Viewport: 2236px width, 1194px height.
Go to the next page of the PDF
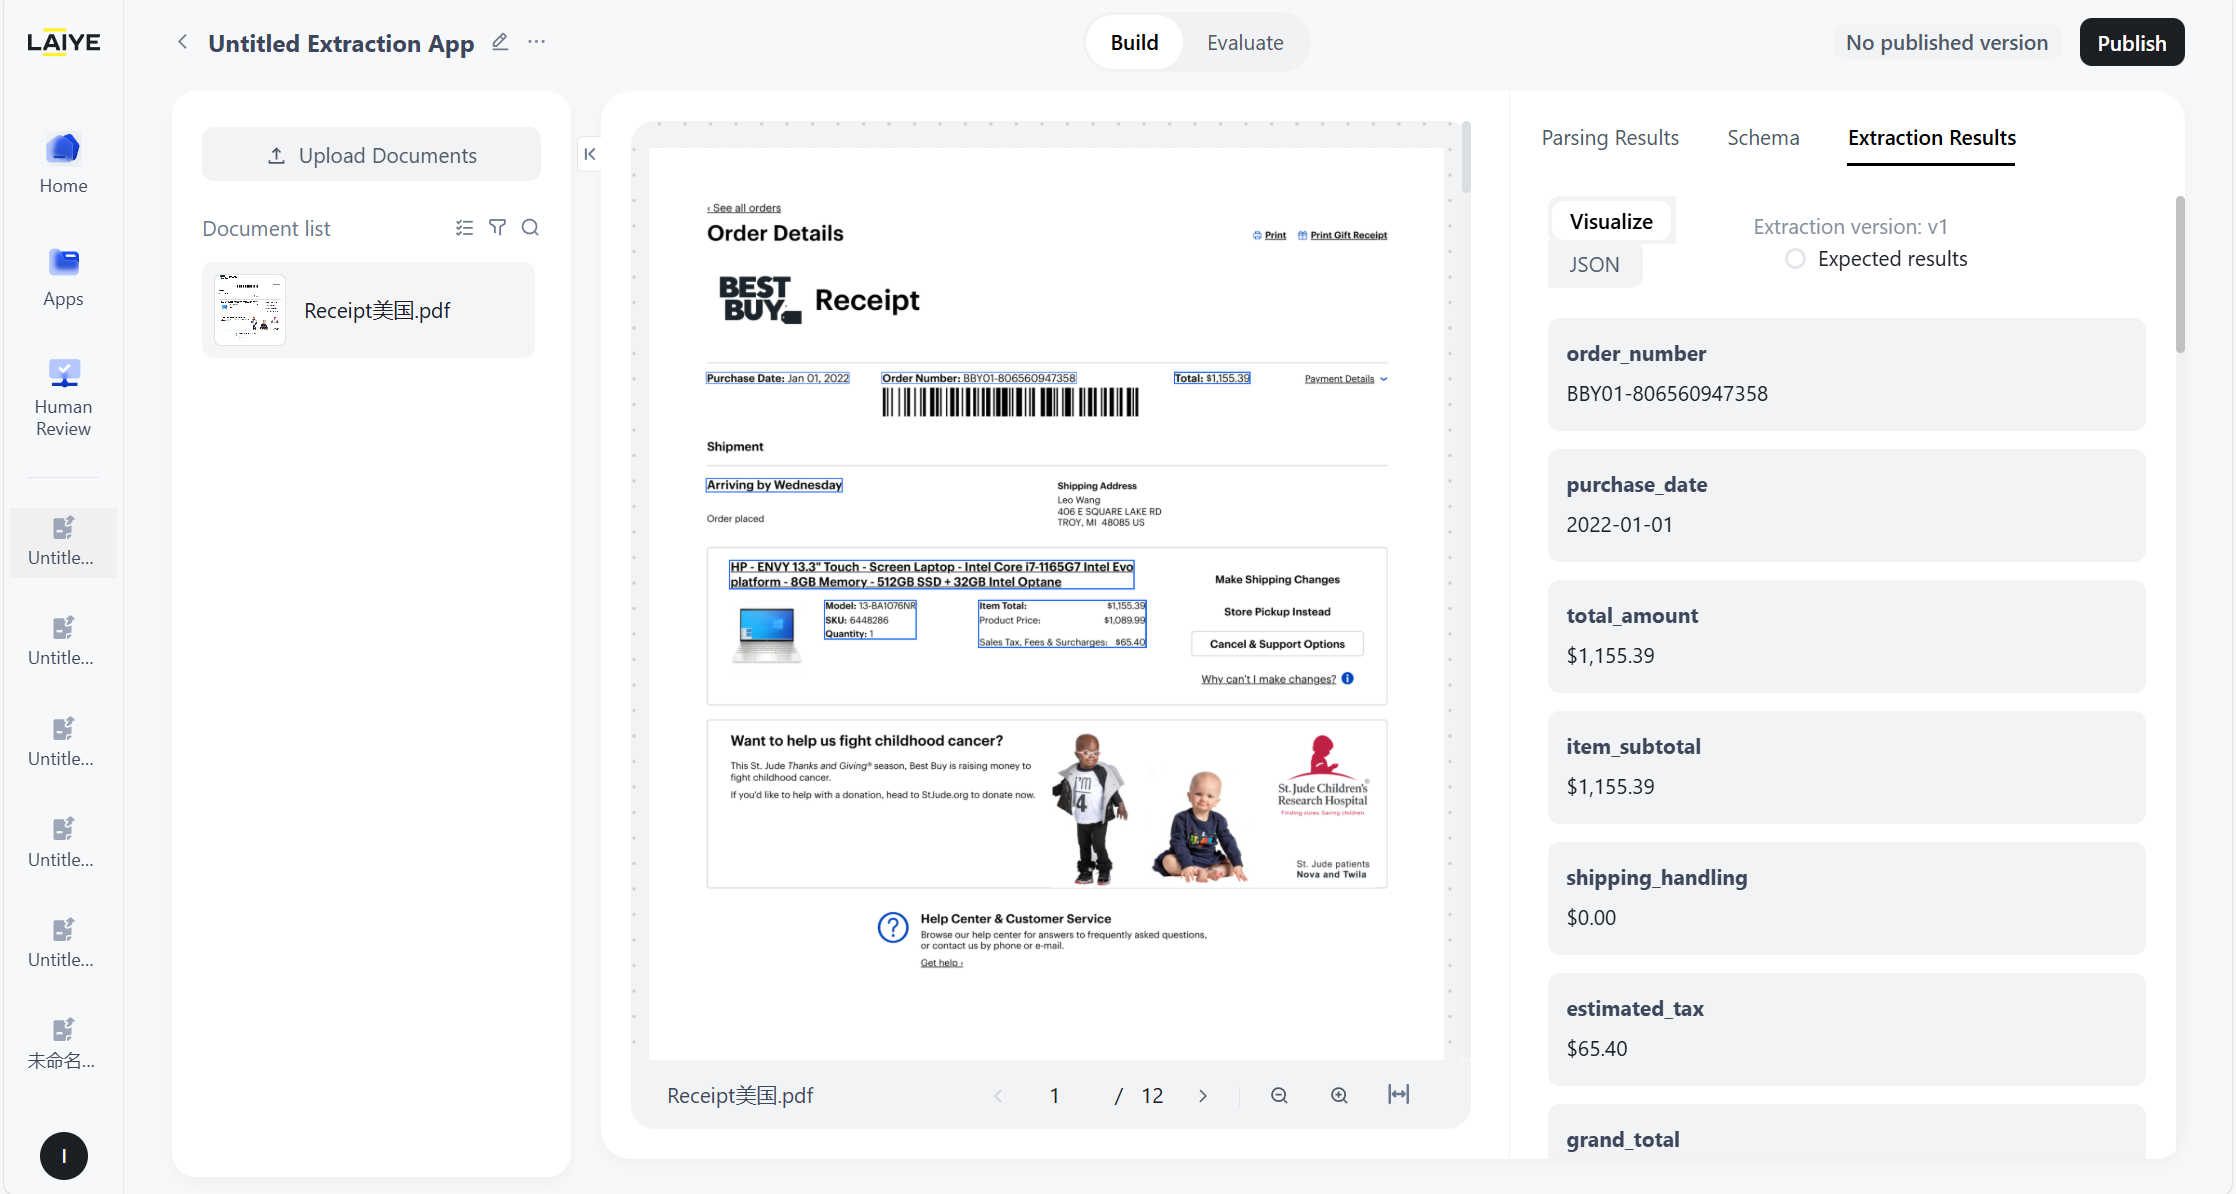(1203, 1096)
